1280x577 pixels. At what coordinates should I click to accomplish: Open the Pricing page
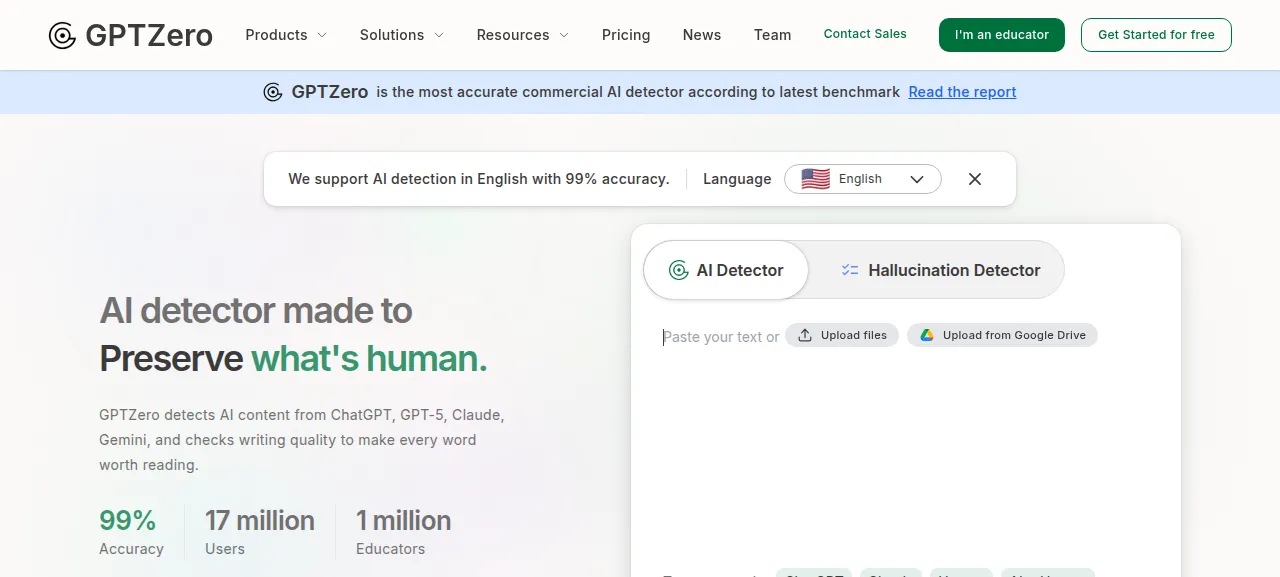(x=626, y=35)
